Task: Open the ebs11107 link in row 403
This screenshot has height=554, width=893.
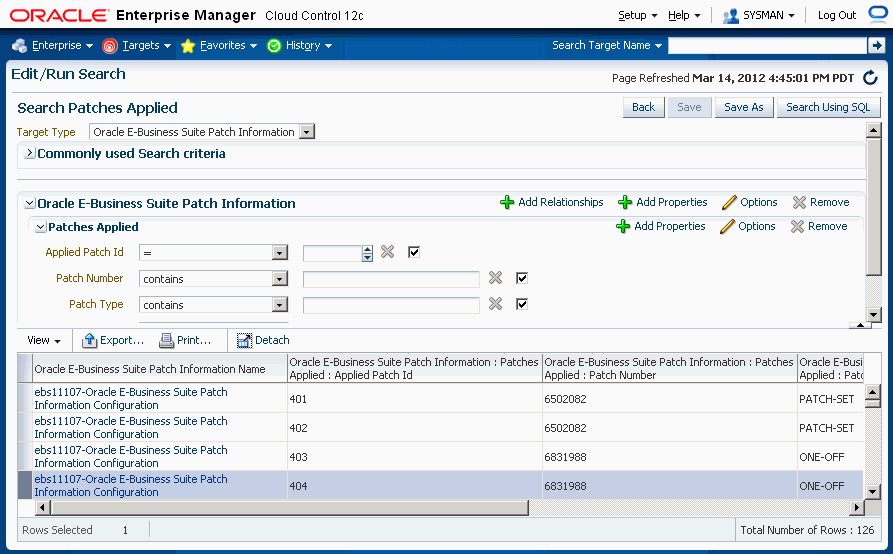Action: click(131, 457)
